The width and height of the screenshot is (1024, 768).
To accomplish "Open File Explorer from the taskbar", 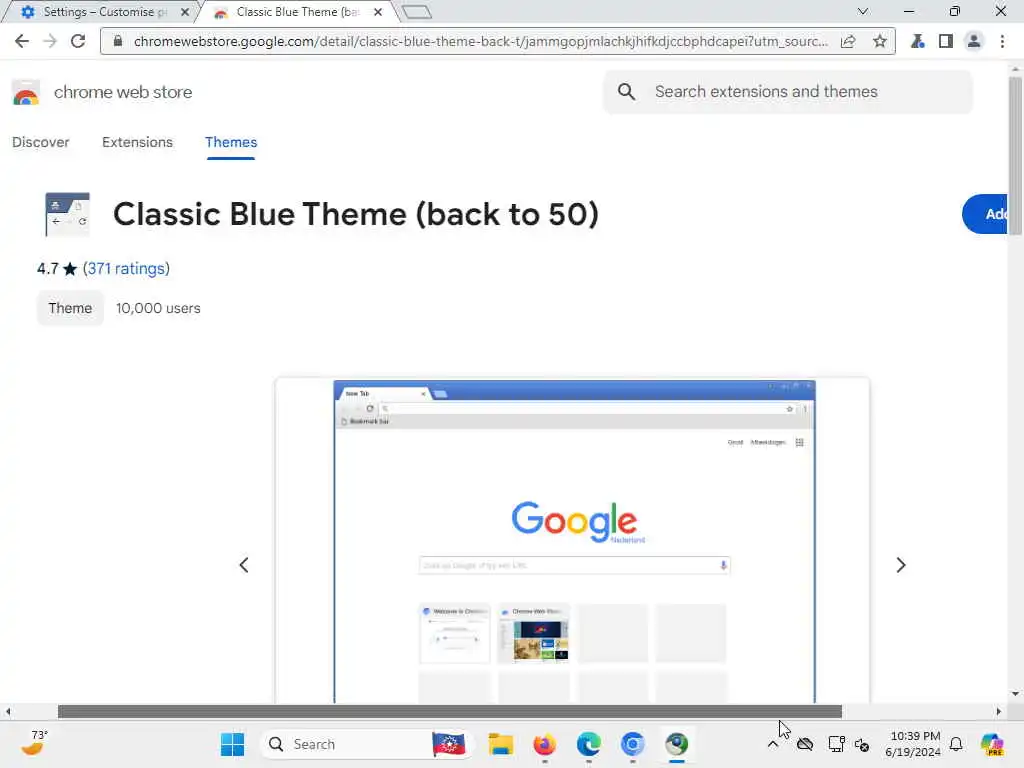I will tap(501, 744).
